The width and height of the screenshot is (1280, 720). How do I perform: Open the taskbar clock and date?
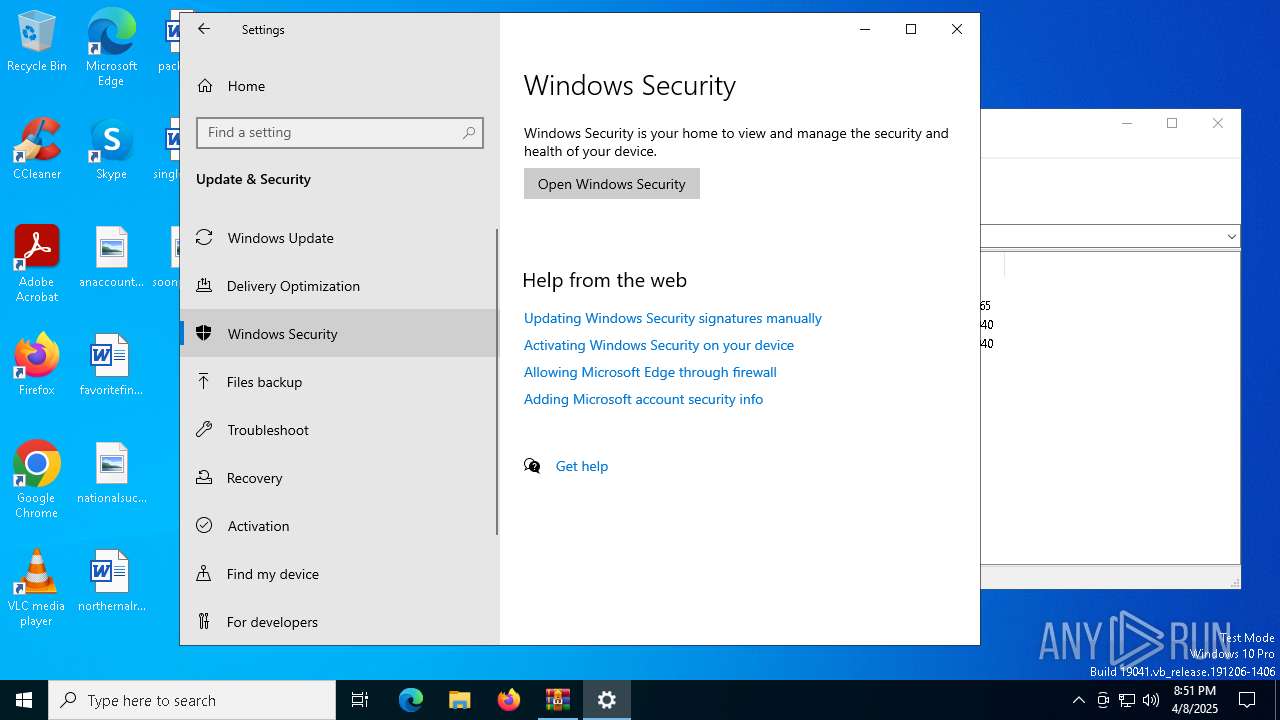coord(1195,700)
